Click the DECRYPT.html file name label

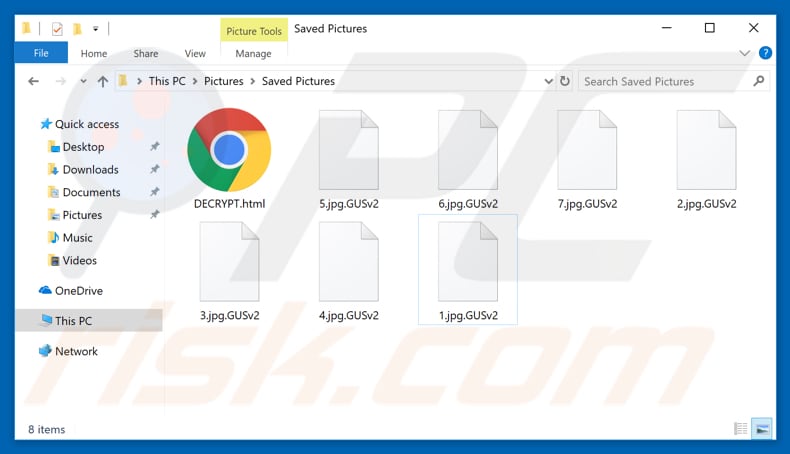click(x=229, y=204)
